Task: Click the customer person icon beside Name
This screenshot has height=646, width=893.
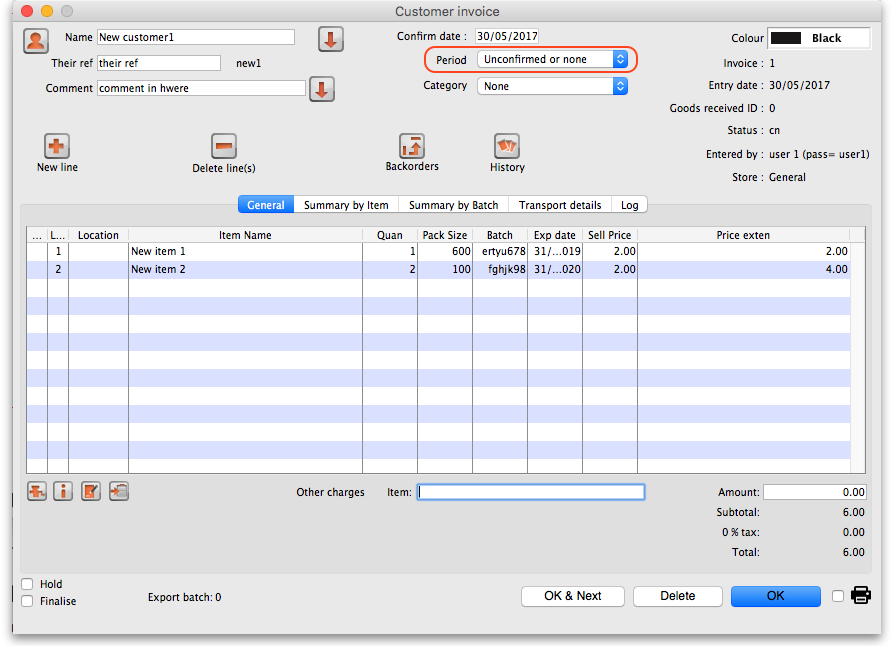Action: pos(36,41)
